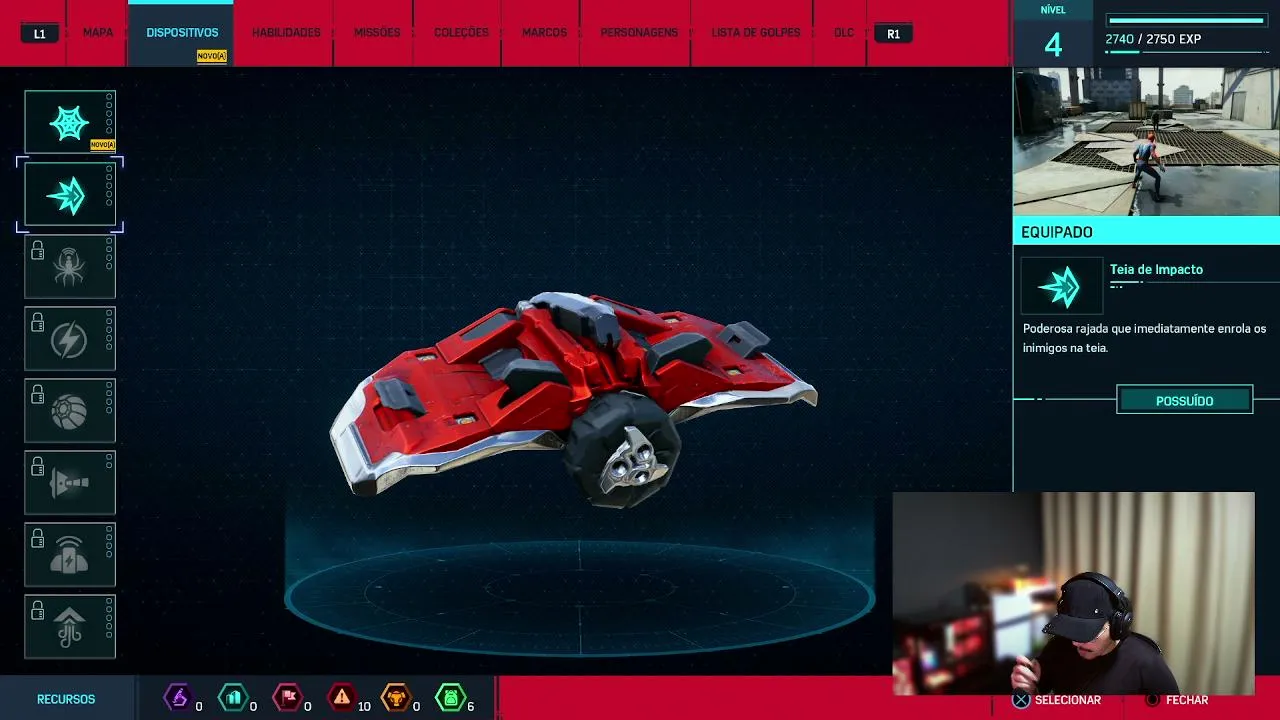Viewport: 1280px width, 720px height.
Task: Click the equipped Teia de Impacto icon
Action: (x=1061, y=287)
